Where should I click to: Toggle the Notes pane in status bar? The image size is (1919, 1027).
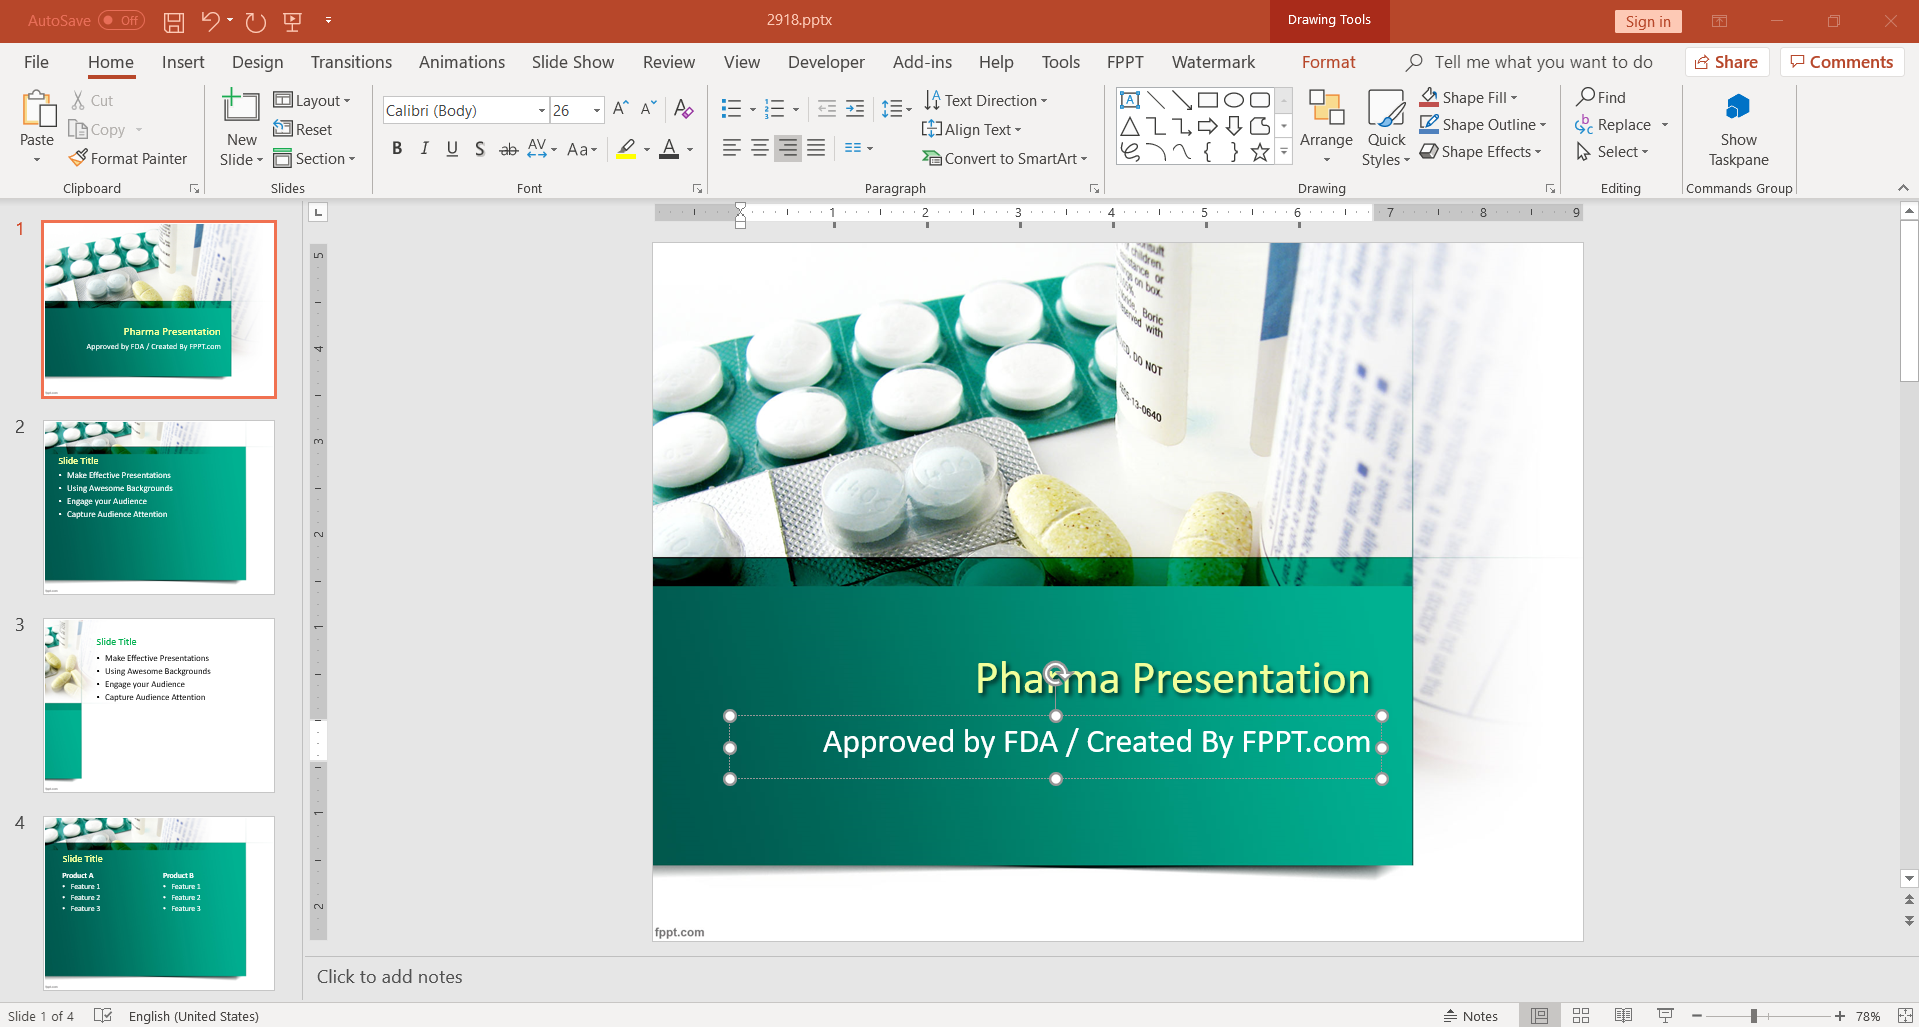[x=1470, y=1016]
